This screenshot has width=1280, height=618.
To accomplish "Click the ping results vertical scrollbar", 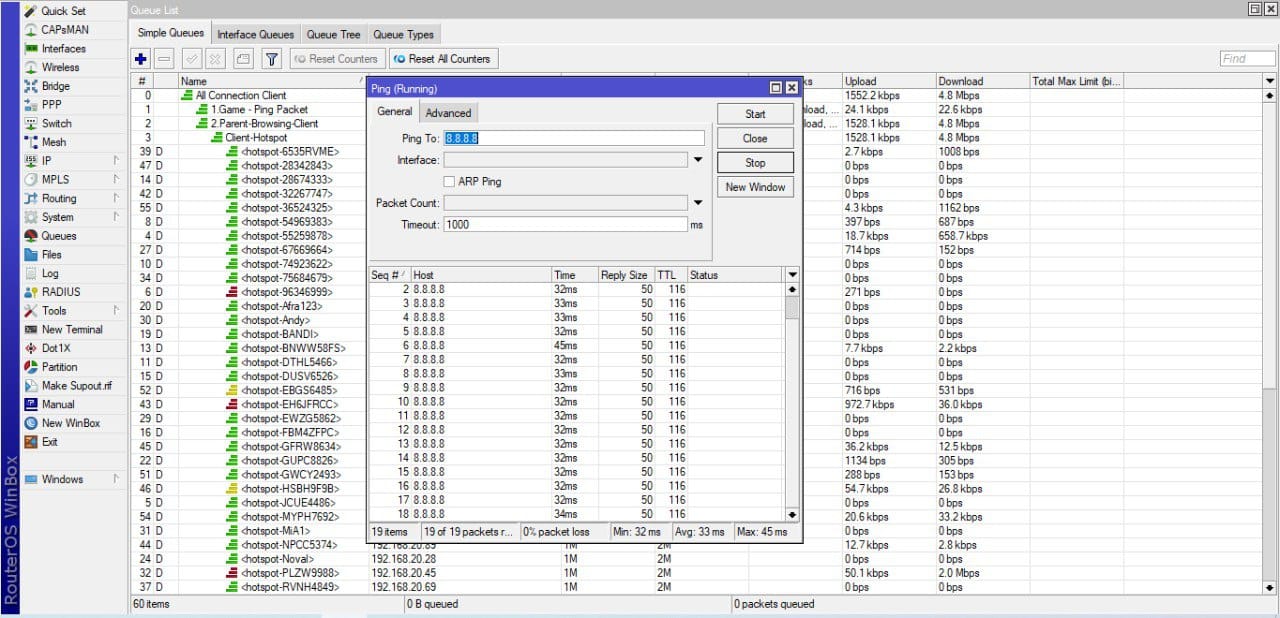I will point(793,402).
